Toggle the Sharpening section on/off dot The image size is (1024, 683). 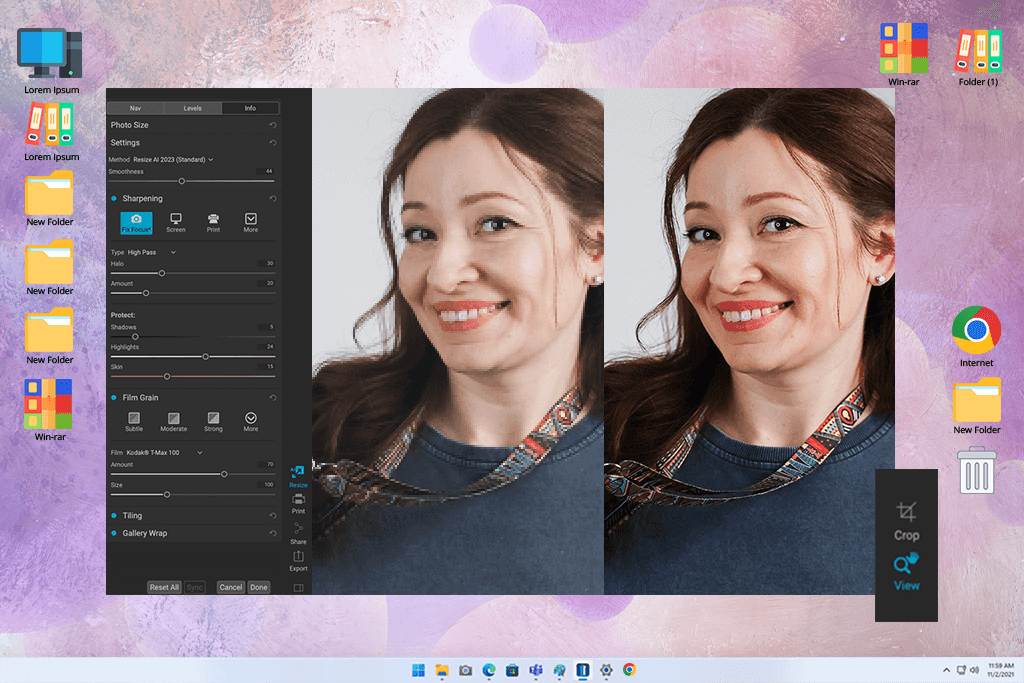coord(114,199)
